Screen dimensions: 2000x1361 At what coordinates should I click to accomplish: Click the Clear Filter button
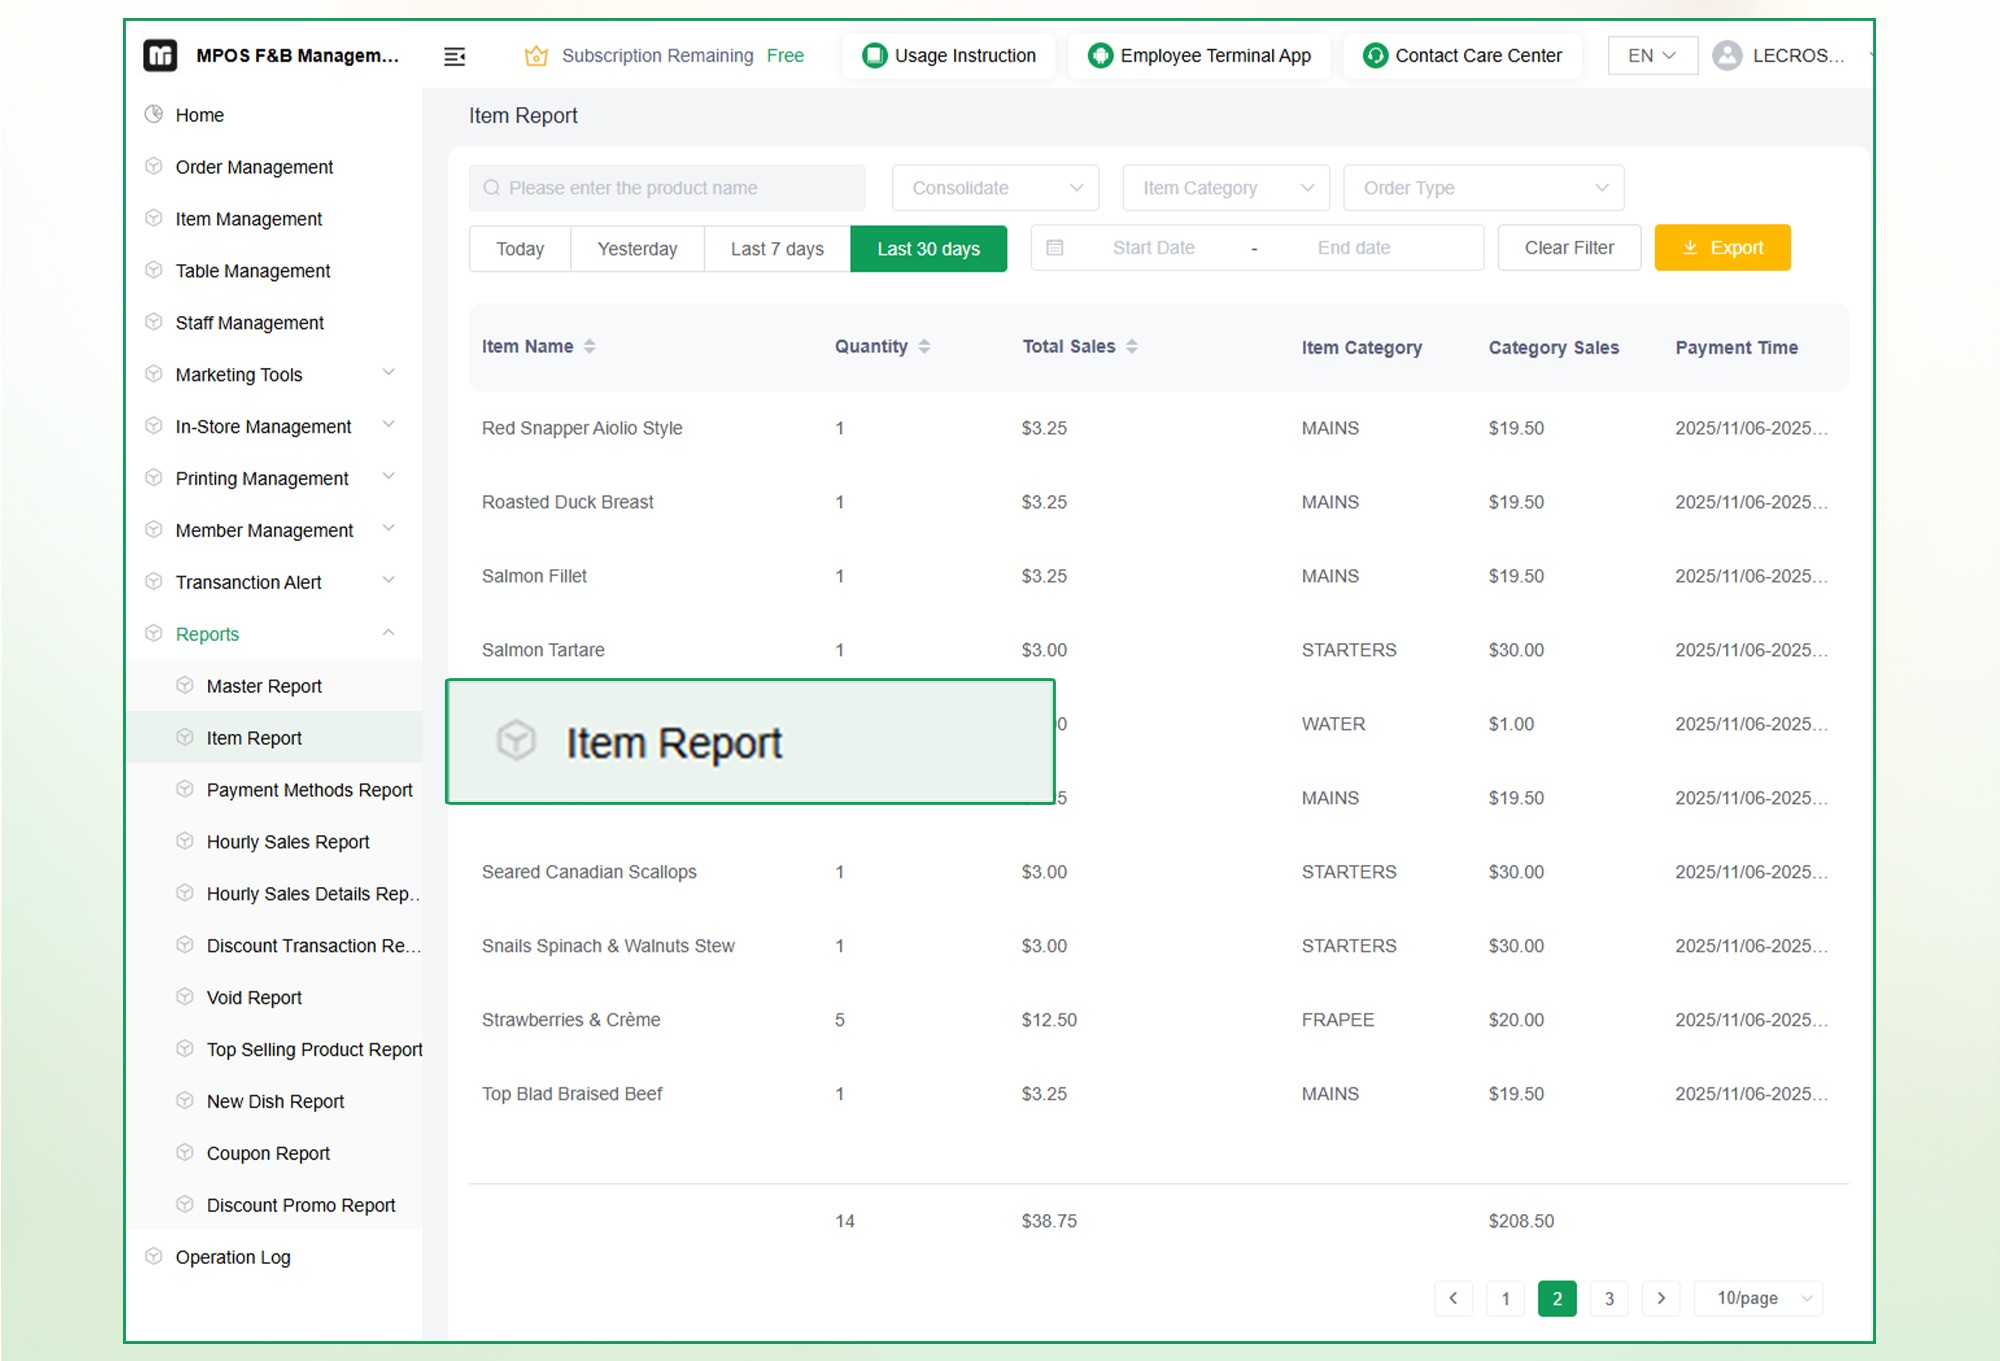[1569, 248]
